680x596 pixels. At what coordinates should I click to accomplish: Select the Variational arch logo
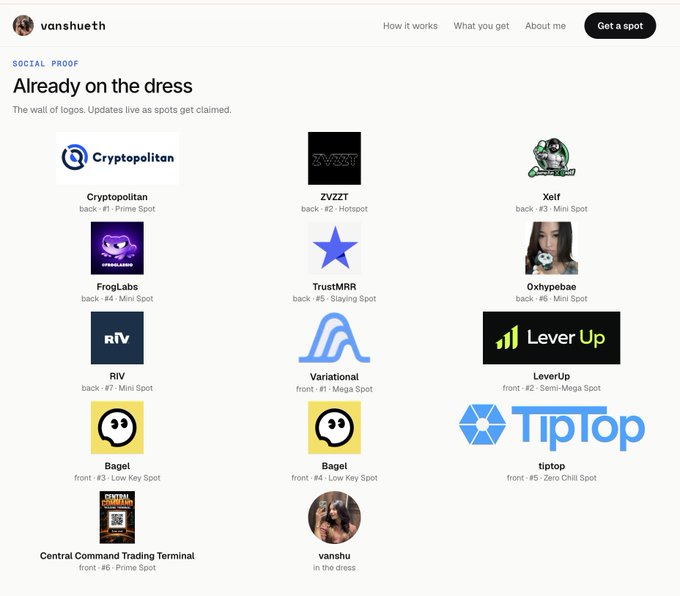coord(334,338)
